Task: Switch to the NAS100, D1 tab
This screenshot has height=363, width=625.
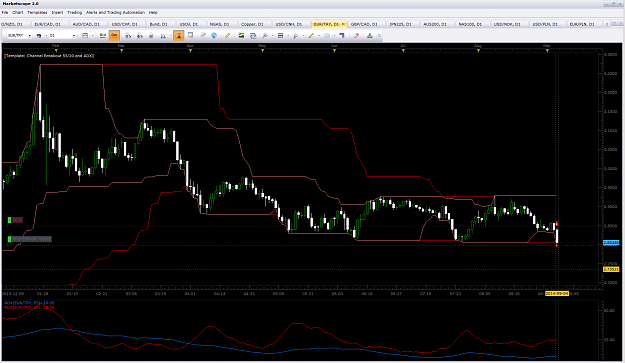Action: [470, 24]
